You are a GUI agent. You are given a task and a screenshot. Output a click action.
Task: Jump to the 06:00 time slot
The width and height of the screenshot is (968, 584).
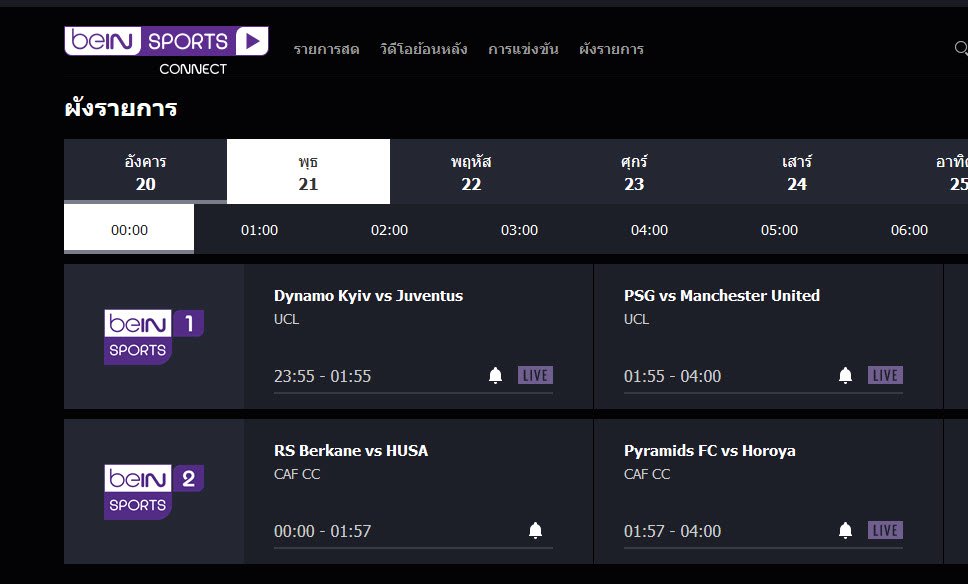pos(909,230)
